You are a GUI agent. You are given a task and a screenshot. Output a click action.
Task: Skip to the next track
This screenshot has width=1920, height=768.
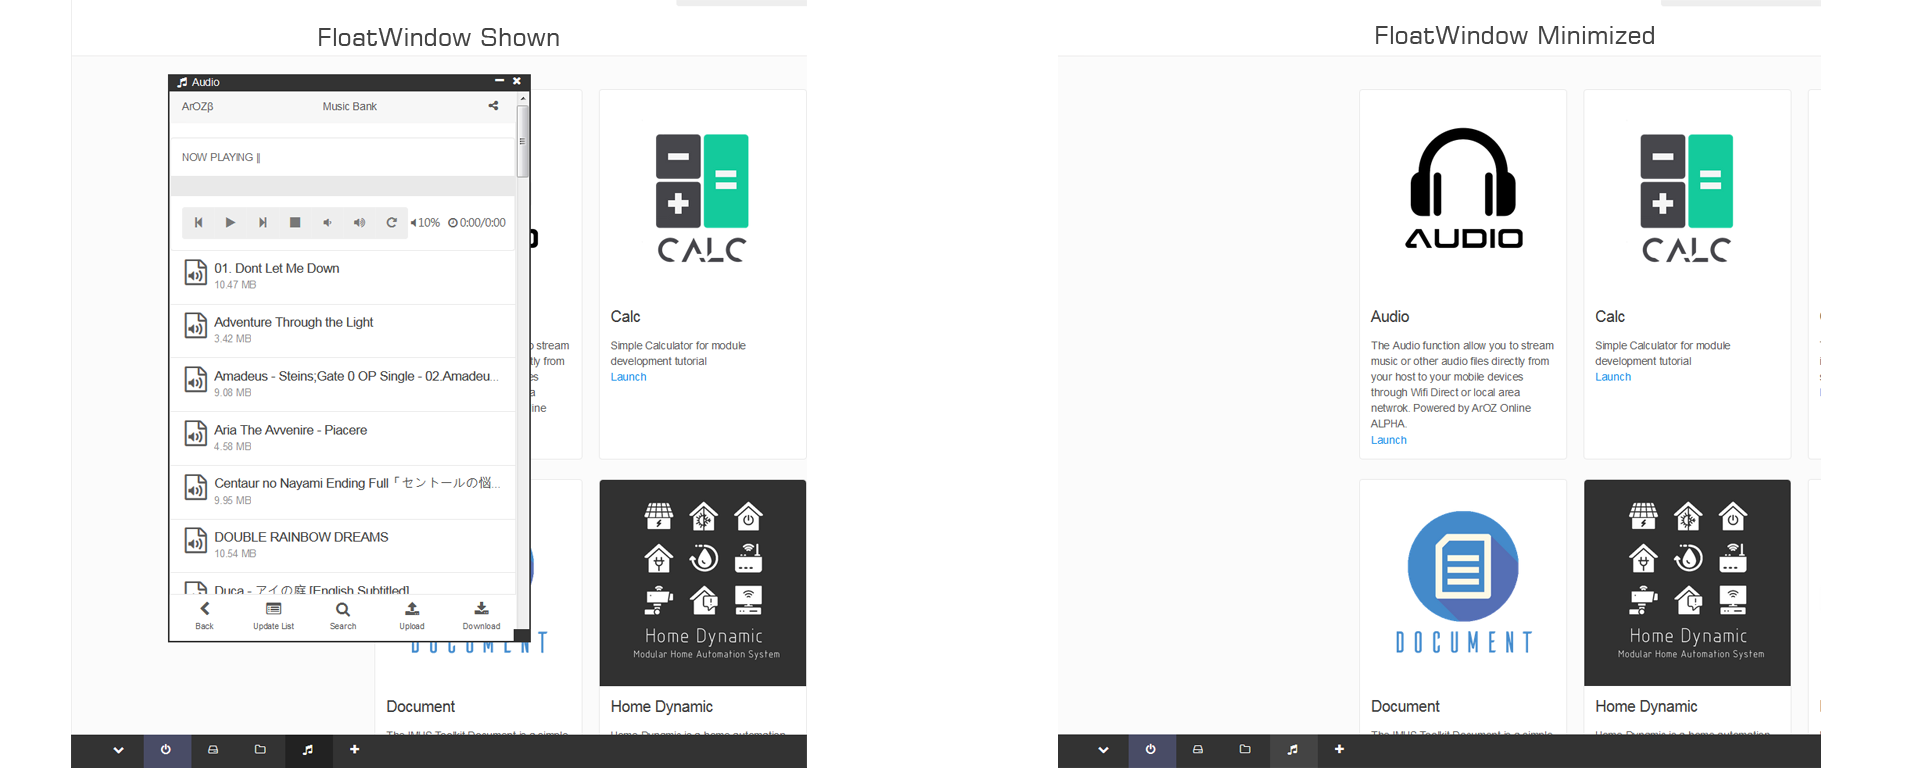pos(262,223)
